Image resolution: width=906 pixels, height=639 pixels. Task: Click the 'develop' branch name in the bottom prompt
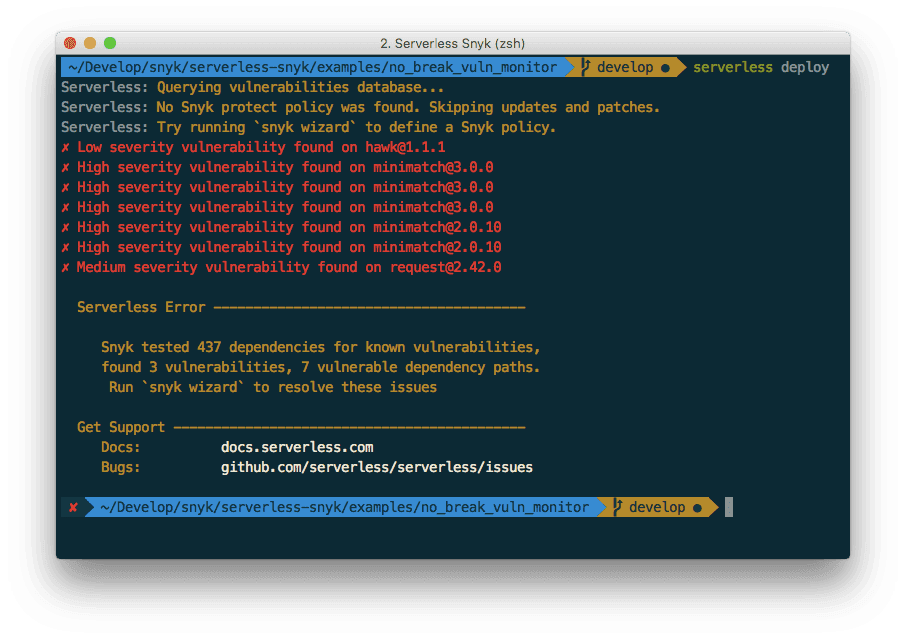(657, 507)
